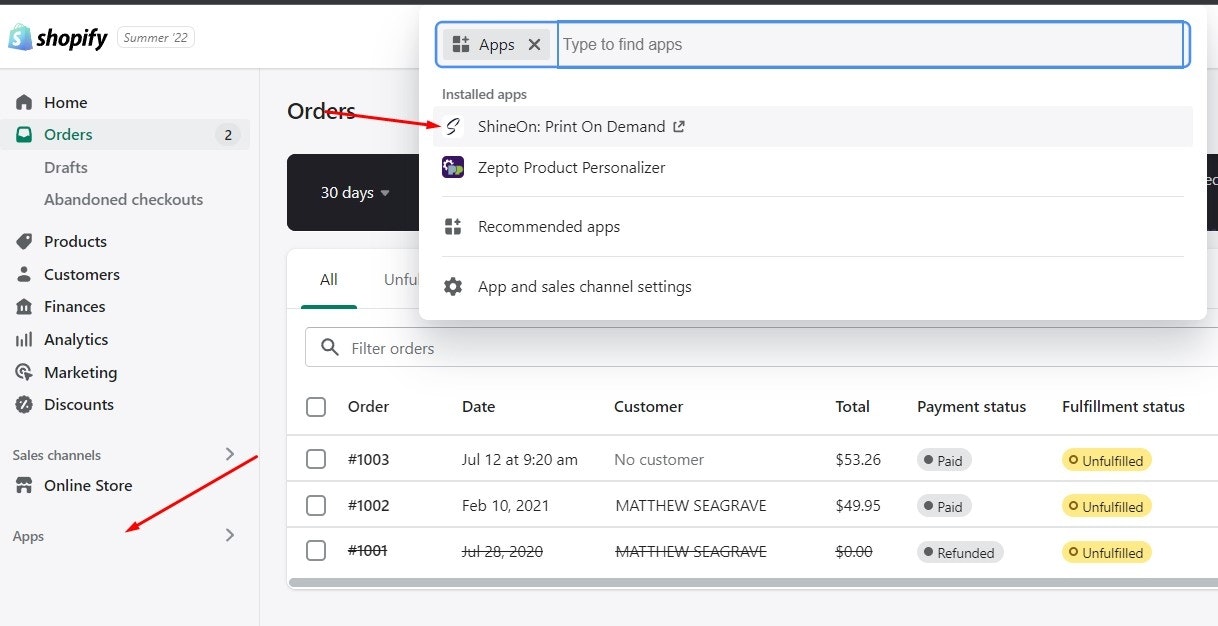
Task: Expand the Sales channels chevron
Action: (230, 454)
